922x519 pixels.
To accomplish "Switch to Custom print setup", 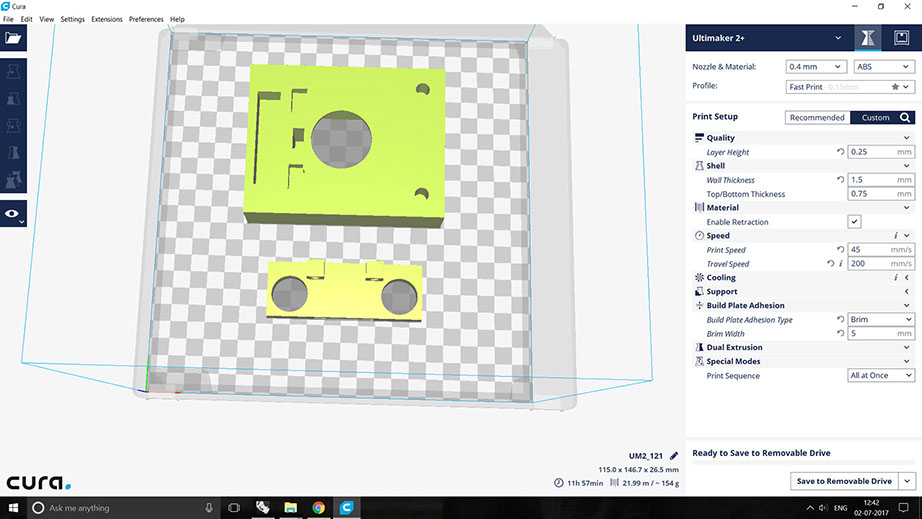I will tap(875, 118).
